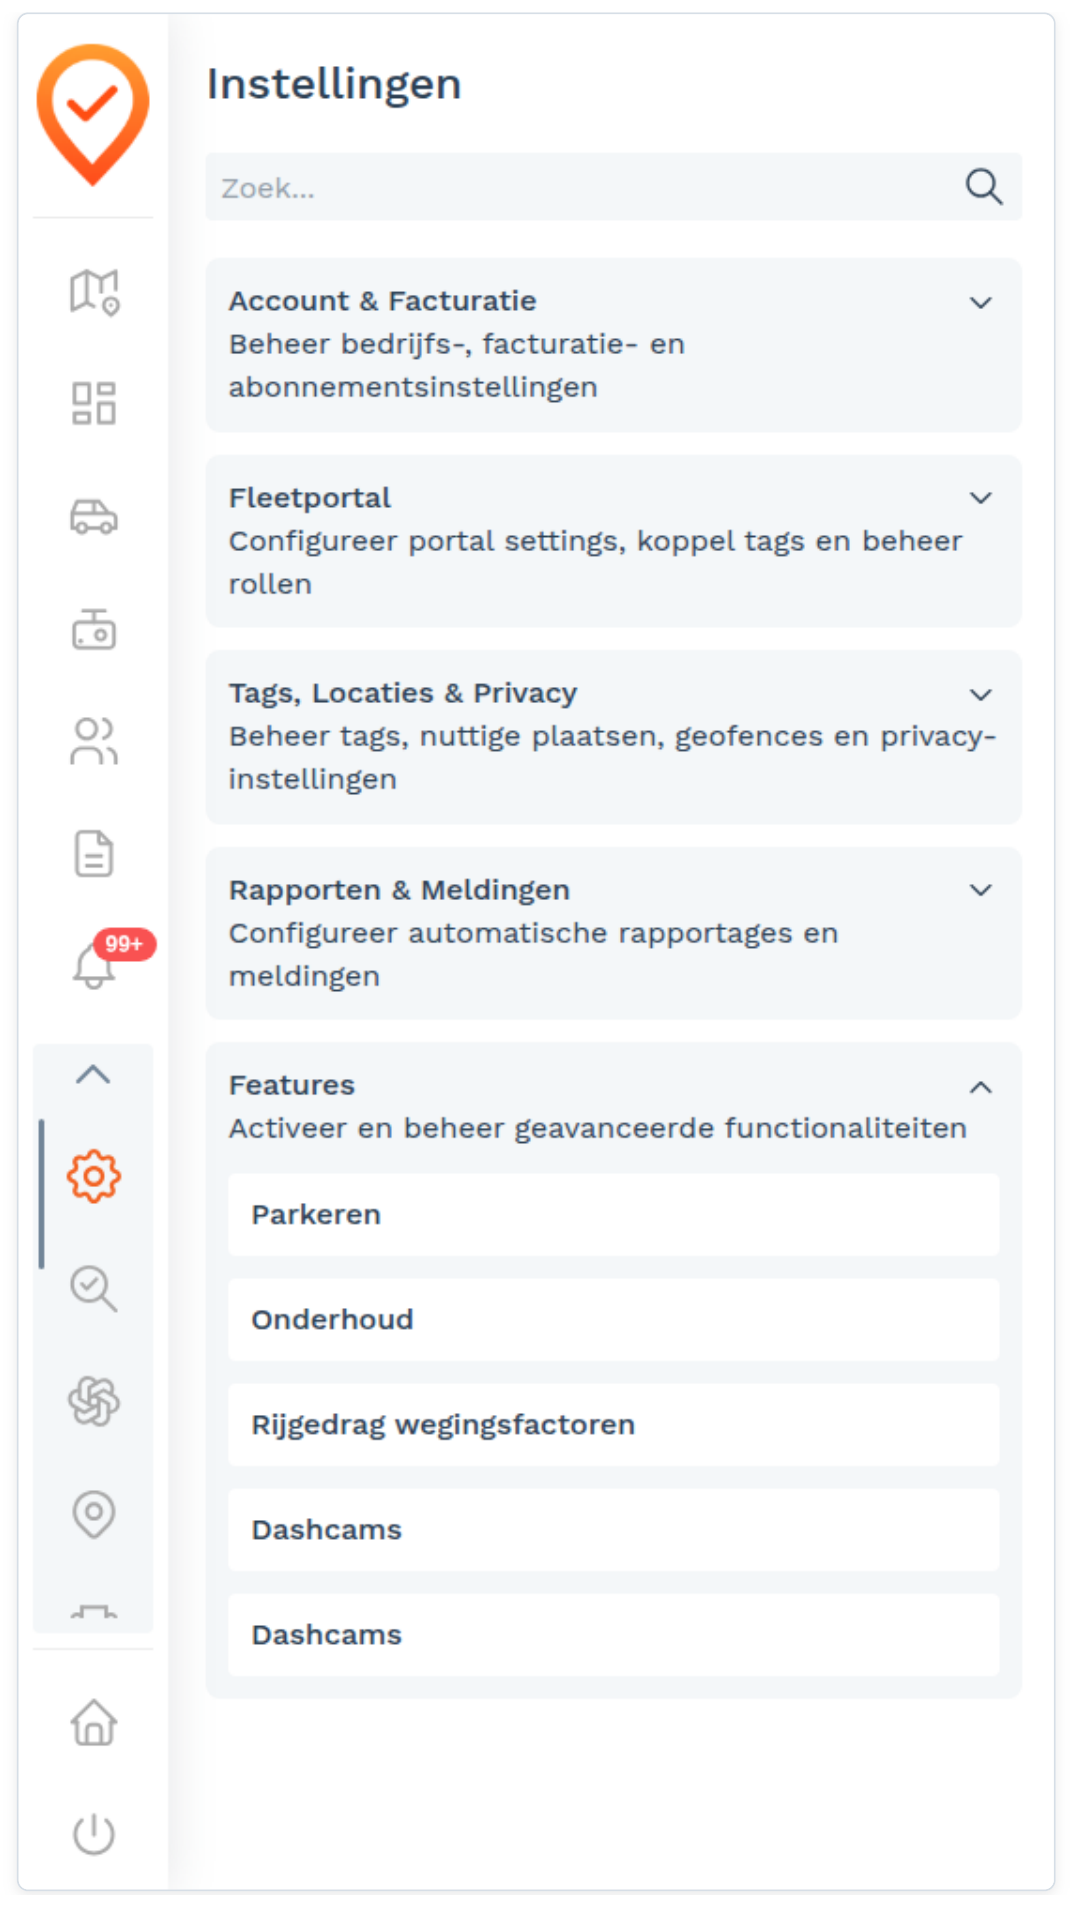The image size is (1072, 1912).
Task: Open the dashboard grid sidebar icon
Action: 94,403
